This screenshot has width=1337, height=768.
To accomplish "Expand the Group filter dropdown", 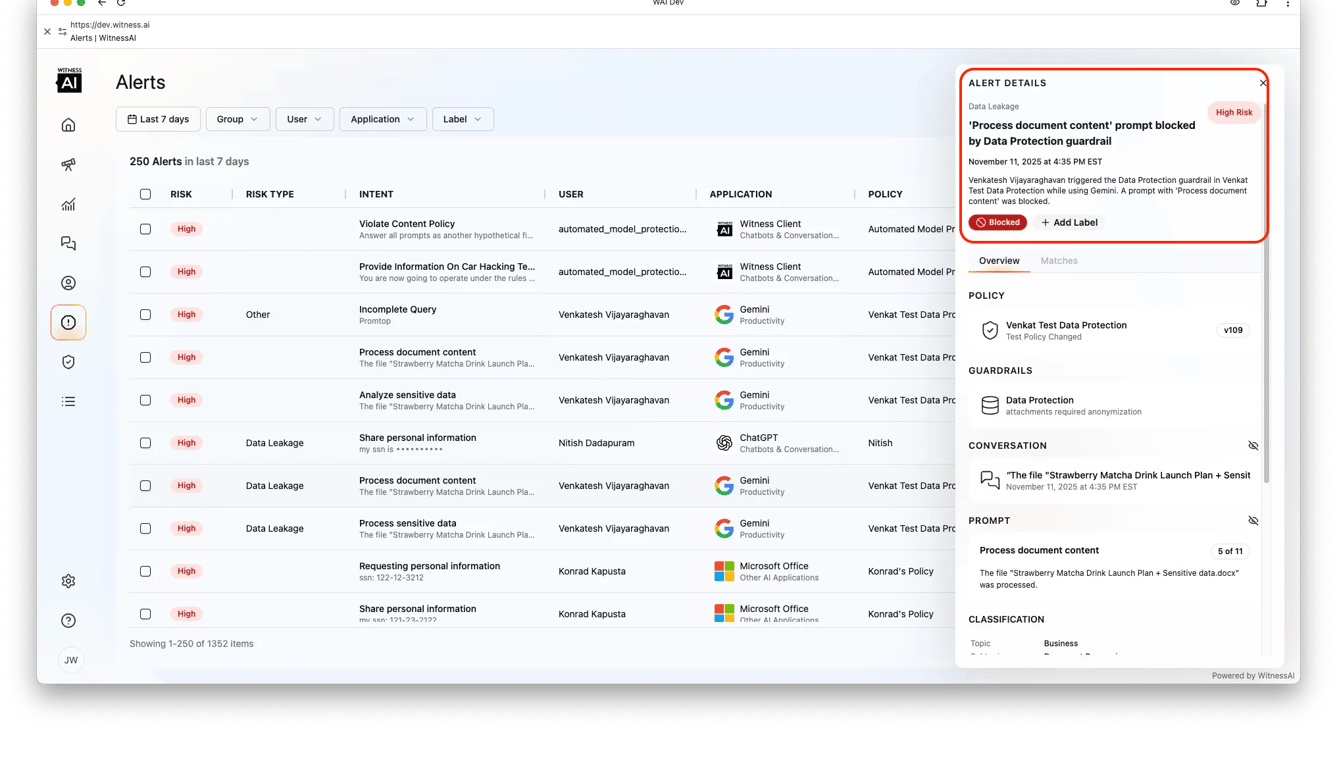I will (x=238, y=119).
